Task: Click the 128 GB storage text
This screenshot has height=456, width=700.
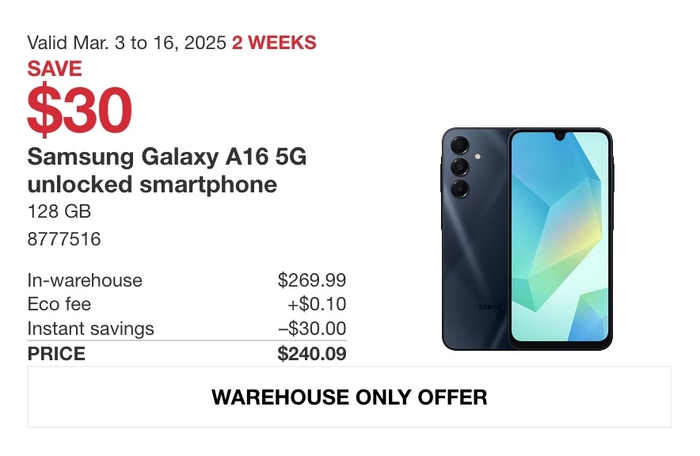Action: 59,211
